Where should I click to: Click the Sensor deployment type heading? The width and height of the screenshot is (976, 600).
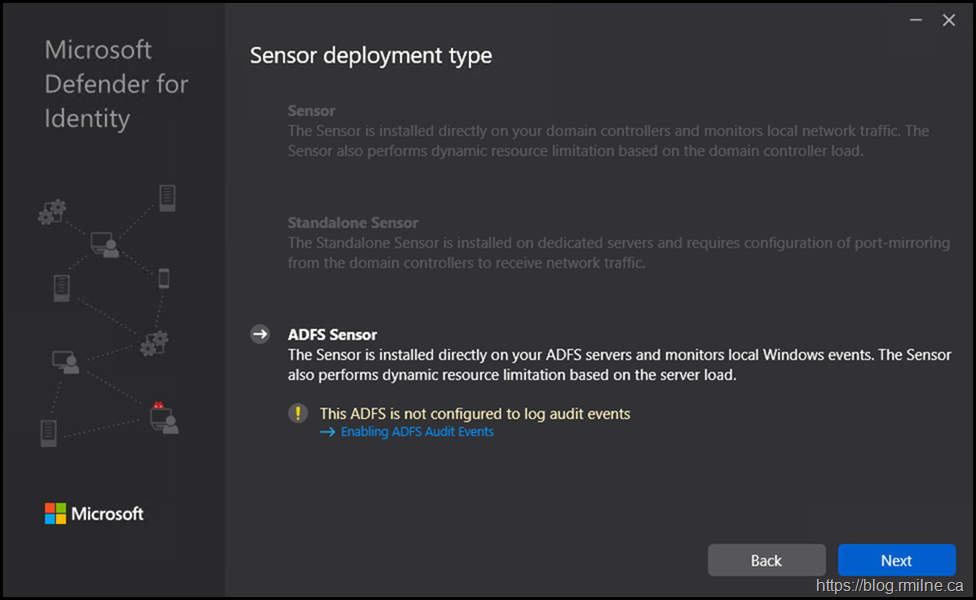(x=370, y=56)
